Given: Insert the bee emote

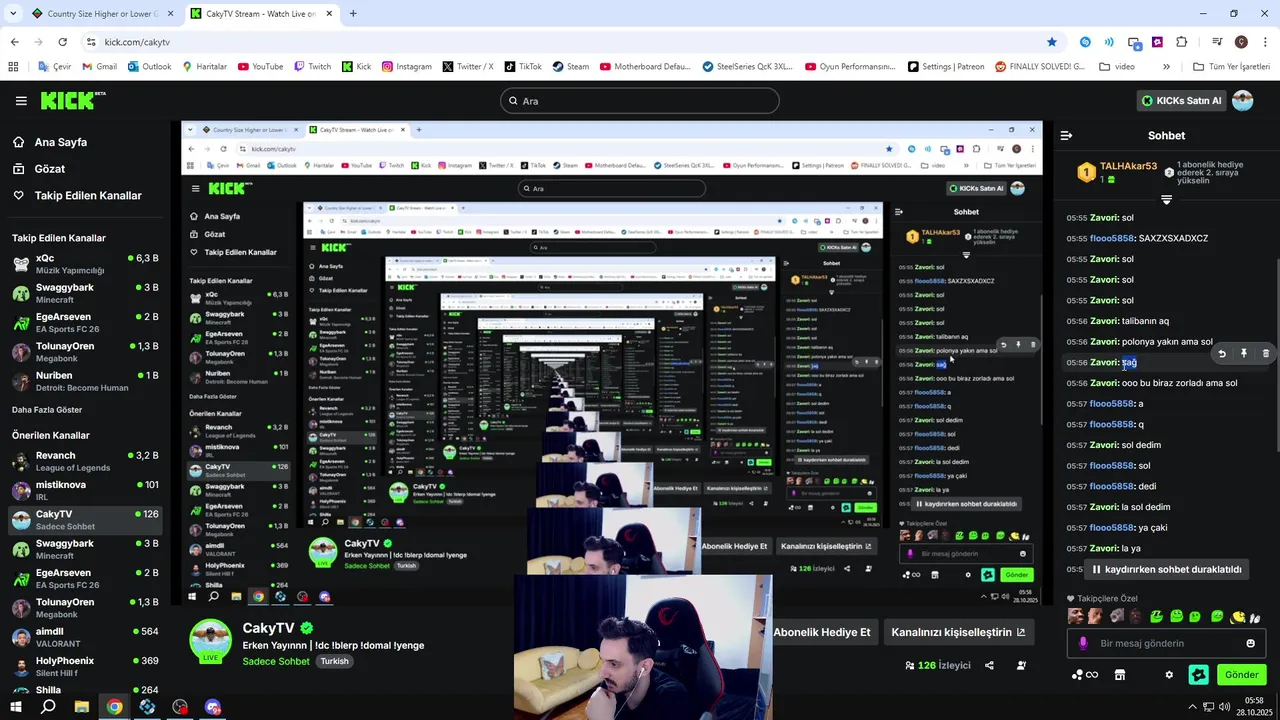Looking at the screenshot, I should (x=1237, y=616).
